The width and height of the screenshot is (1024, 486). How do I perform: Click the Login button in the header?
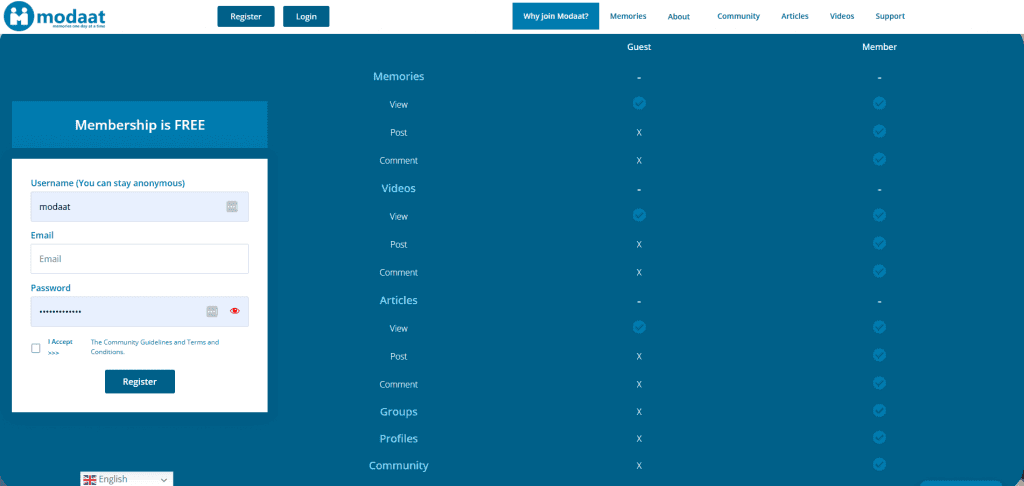click(306, 17)
